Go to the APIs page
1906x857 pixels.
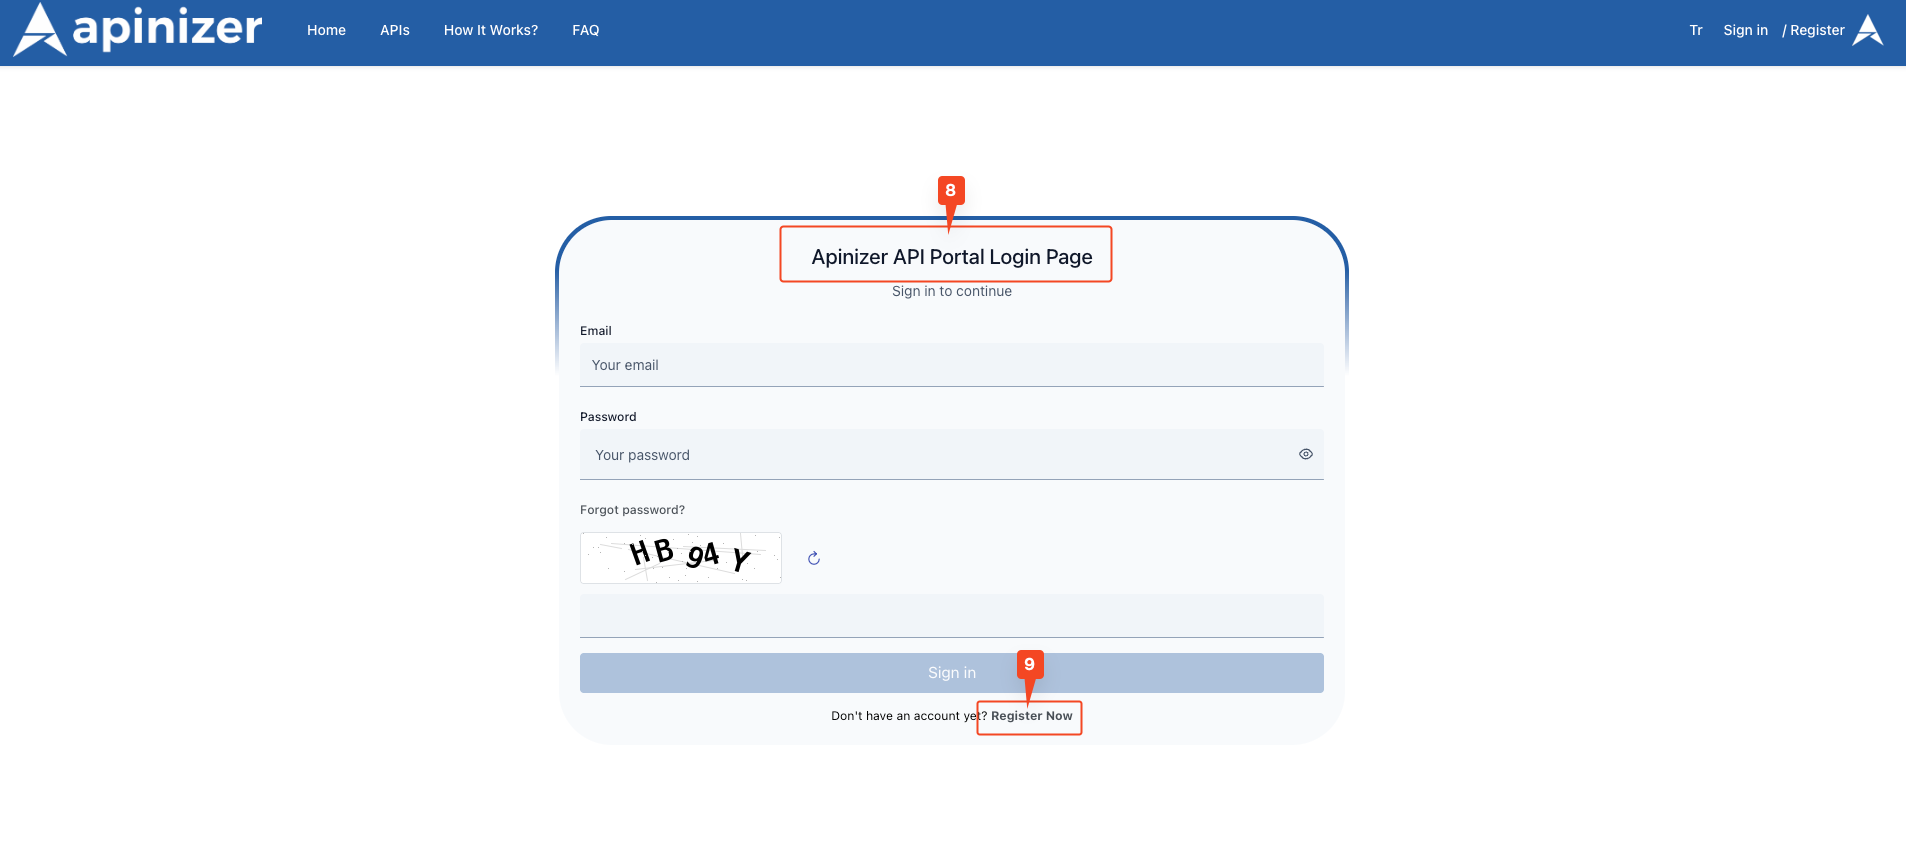[x=395, y=30]
